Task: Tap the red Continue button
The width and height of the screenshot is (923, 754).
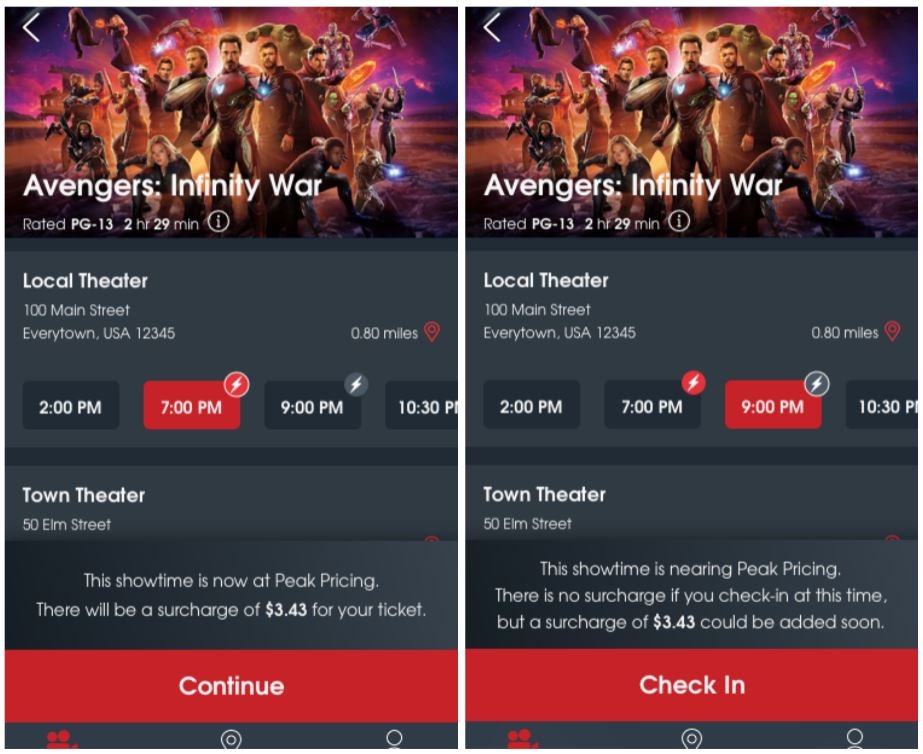Action: coord(231,686)
